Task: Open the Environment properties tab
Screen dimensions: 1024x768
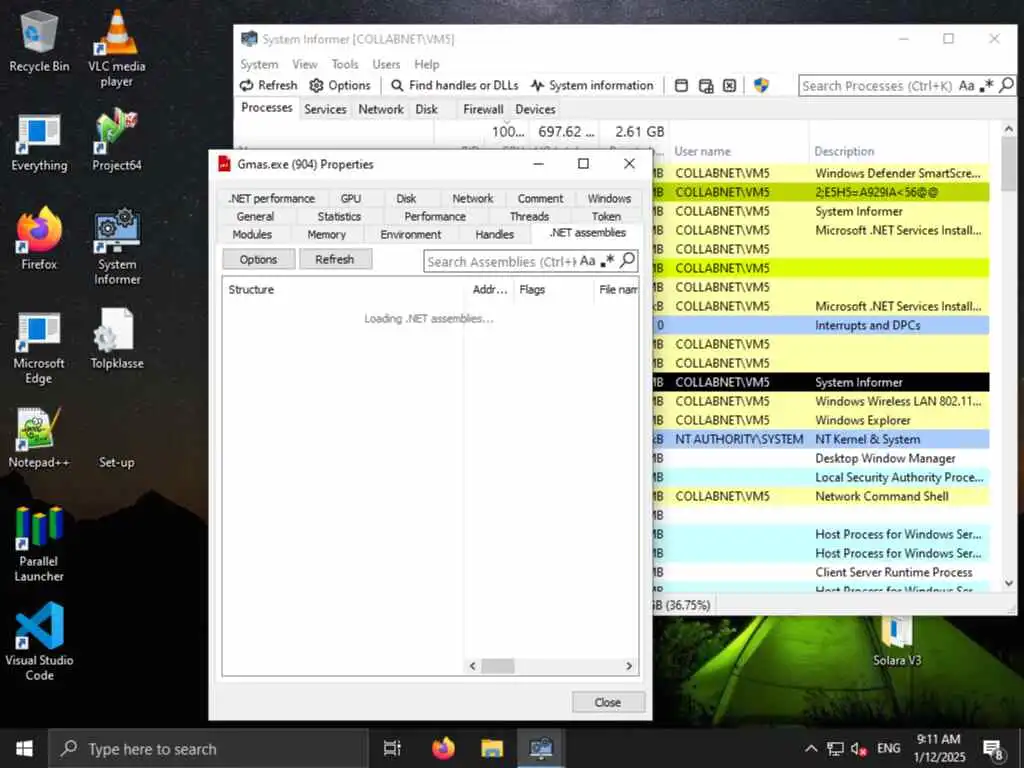Action: [x=411, y=234]
